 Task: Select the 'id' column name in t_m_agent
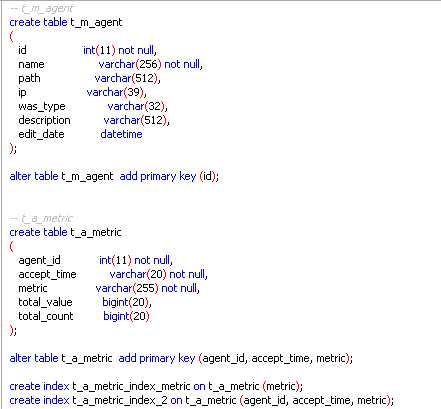coord(22,50)
